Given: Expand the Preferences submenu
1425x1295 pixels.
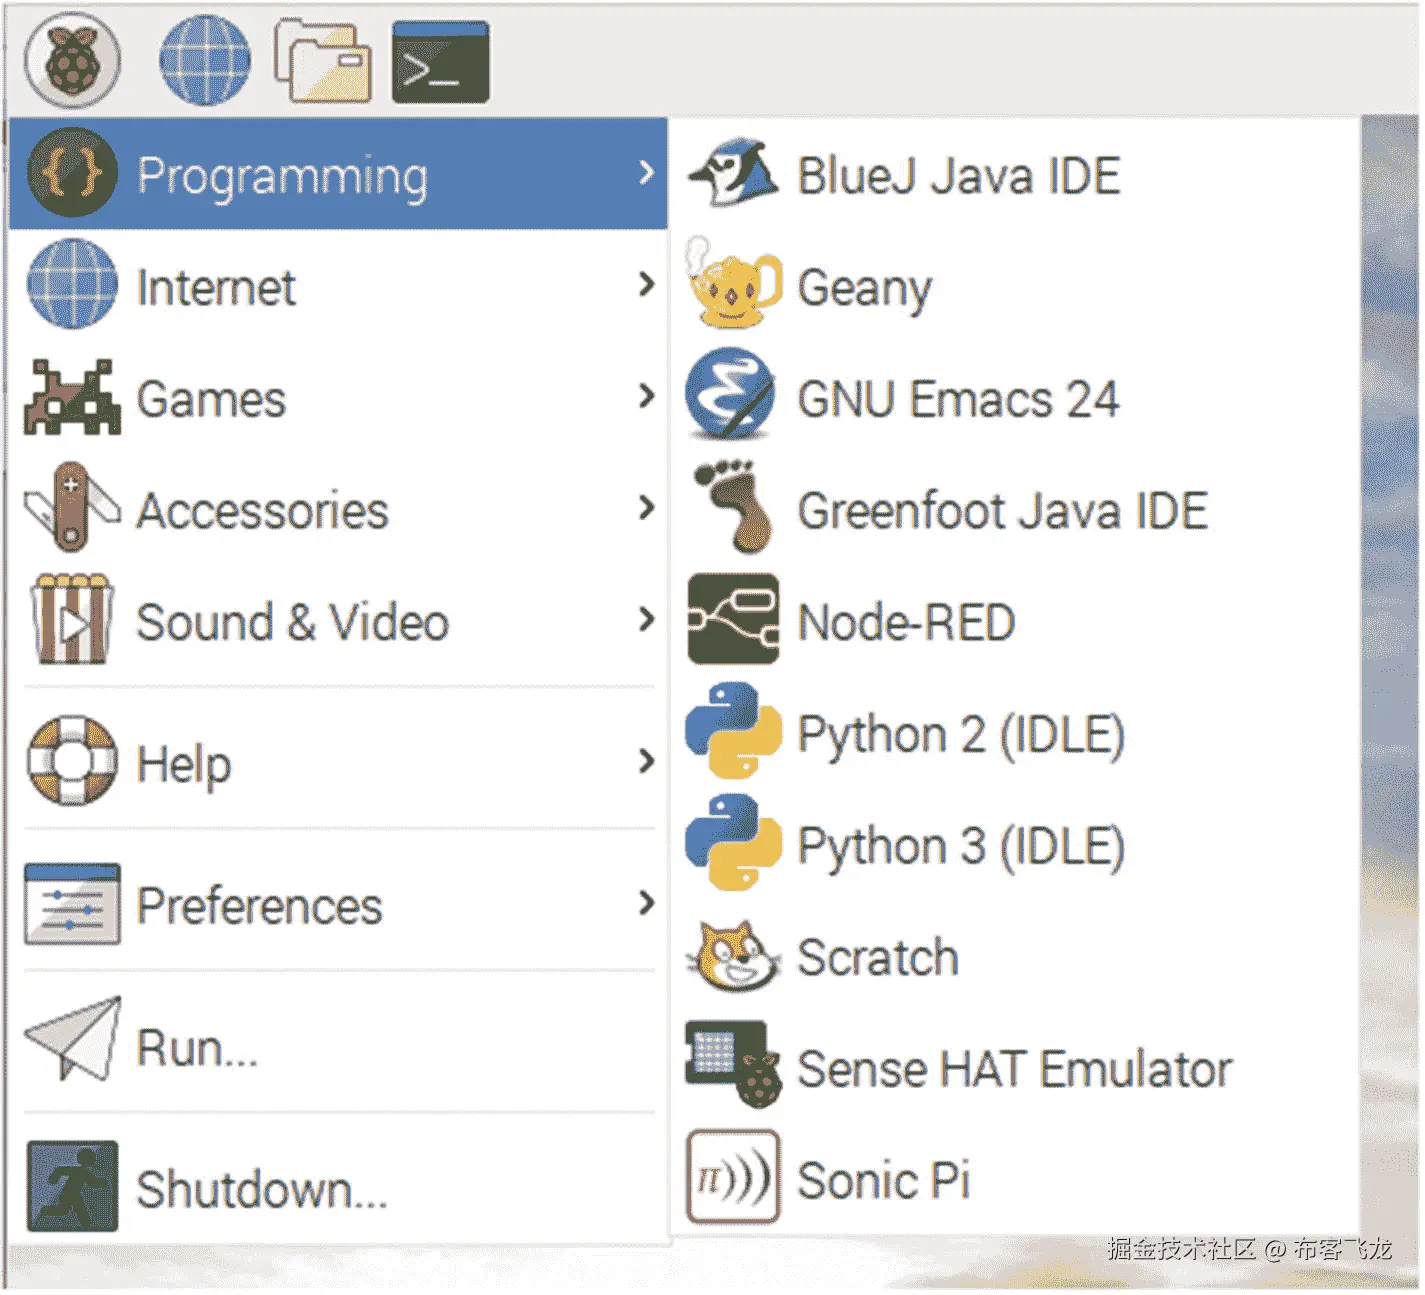Looking at the screenshot, I should click(258, 906).
